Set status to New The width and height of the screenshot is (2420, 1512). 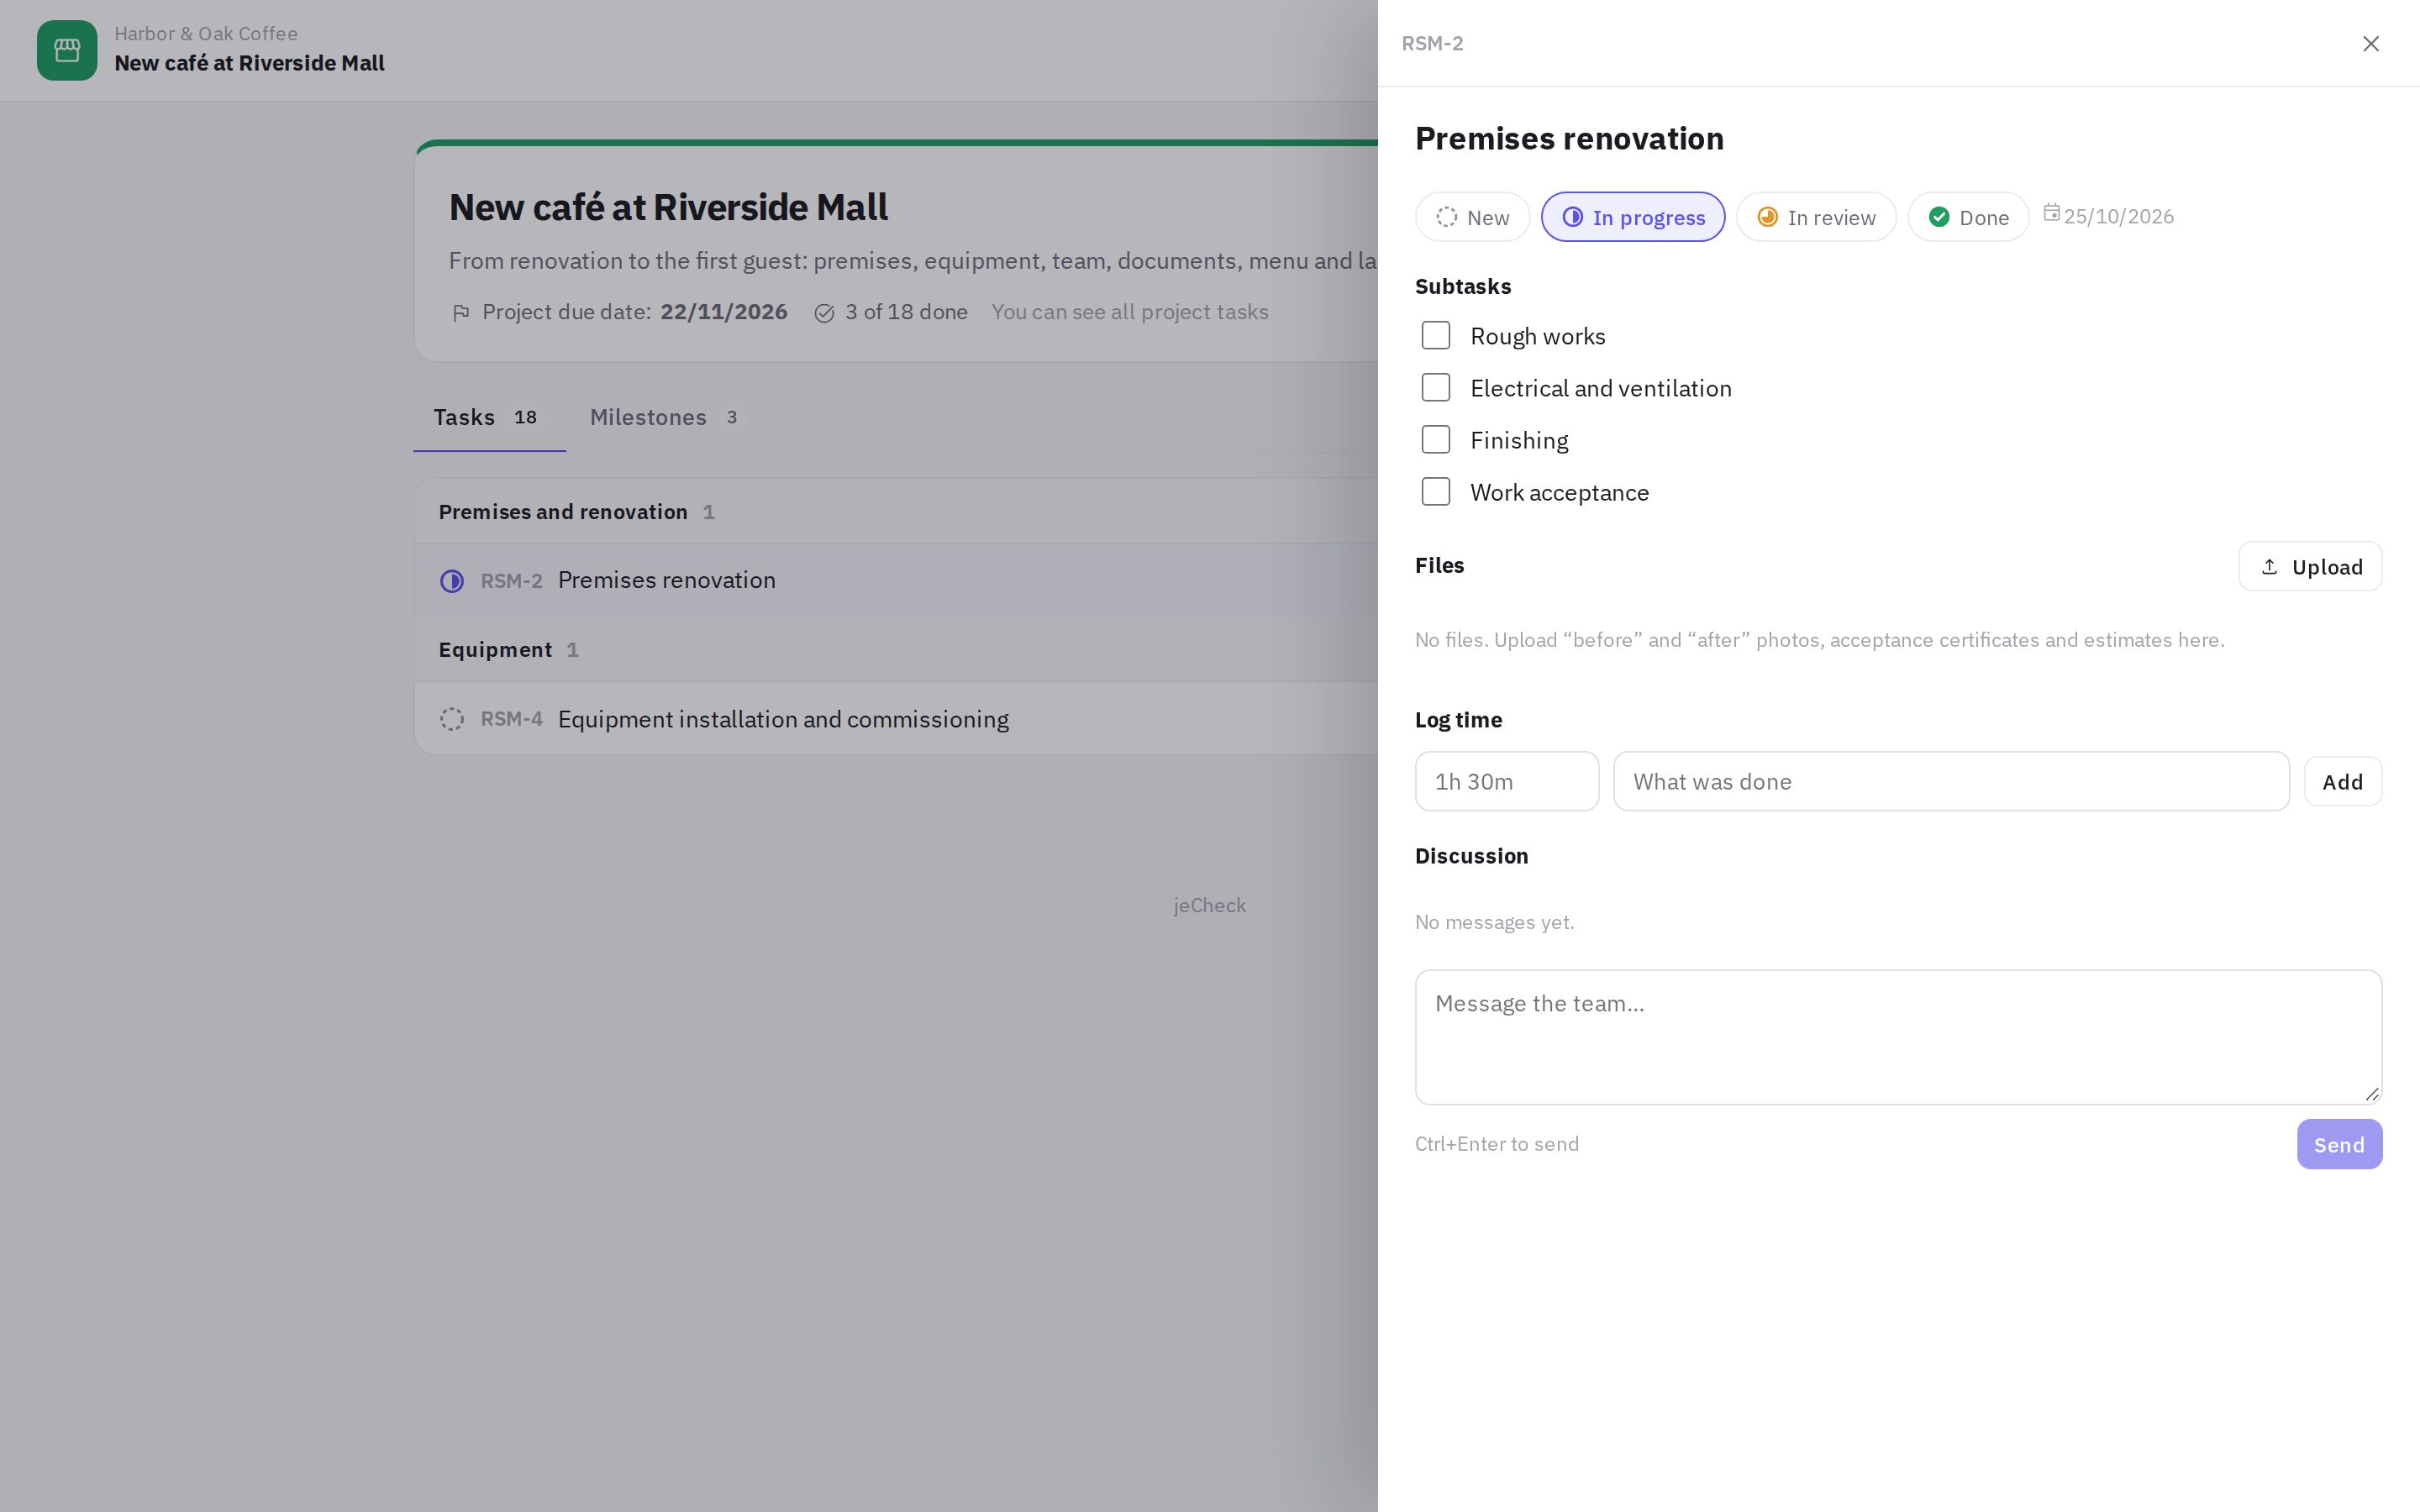[1472, 217]
